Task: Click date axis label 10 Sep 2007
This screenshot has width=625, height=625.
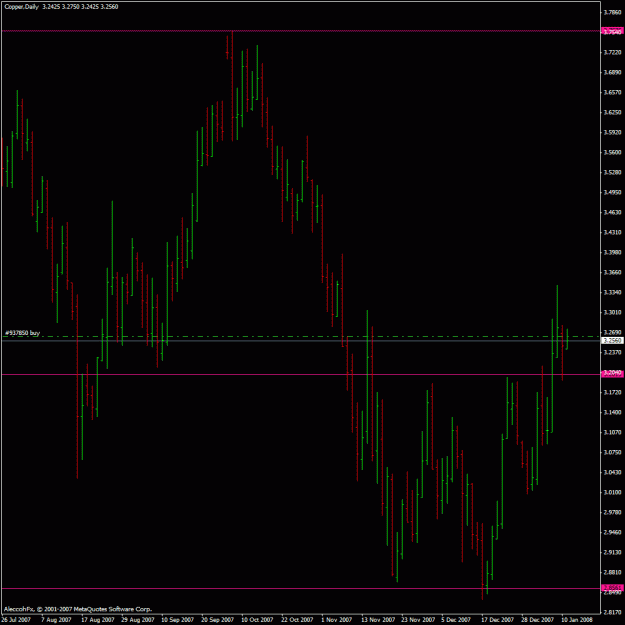Action: click(177, 620)
